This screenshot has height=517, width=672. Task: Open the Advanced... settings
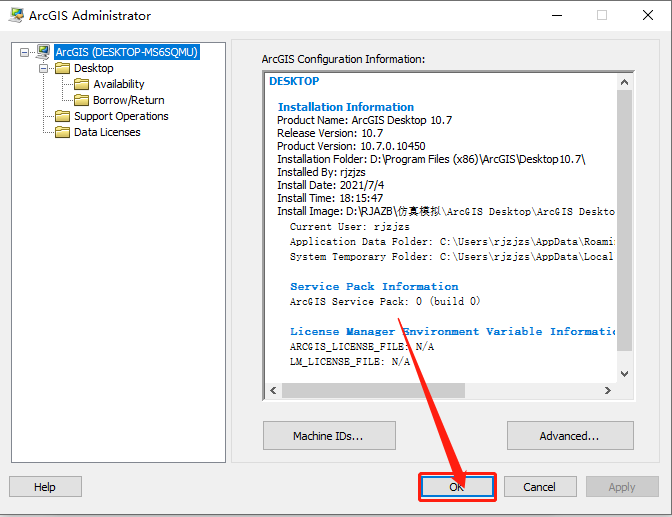tap(570, 436)
